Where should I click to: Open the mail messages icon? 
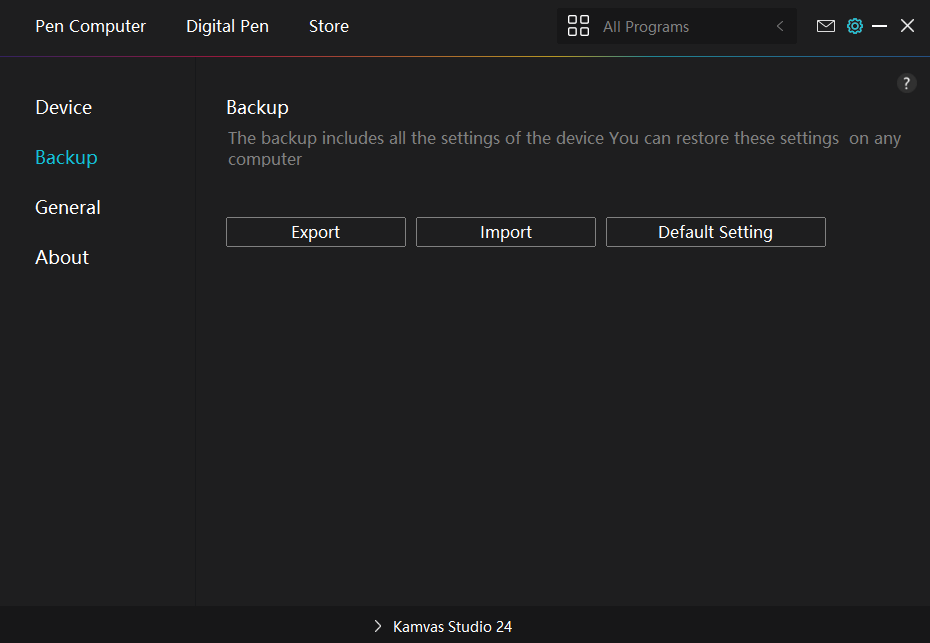click(825, 26)
